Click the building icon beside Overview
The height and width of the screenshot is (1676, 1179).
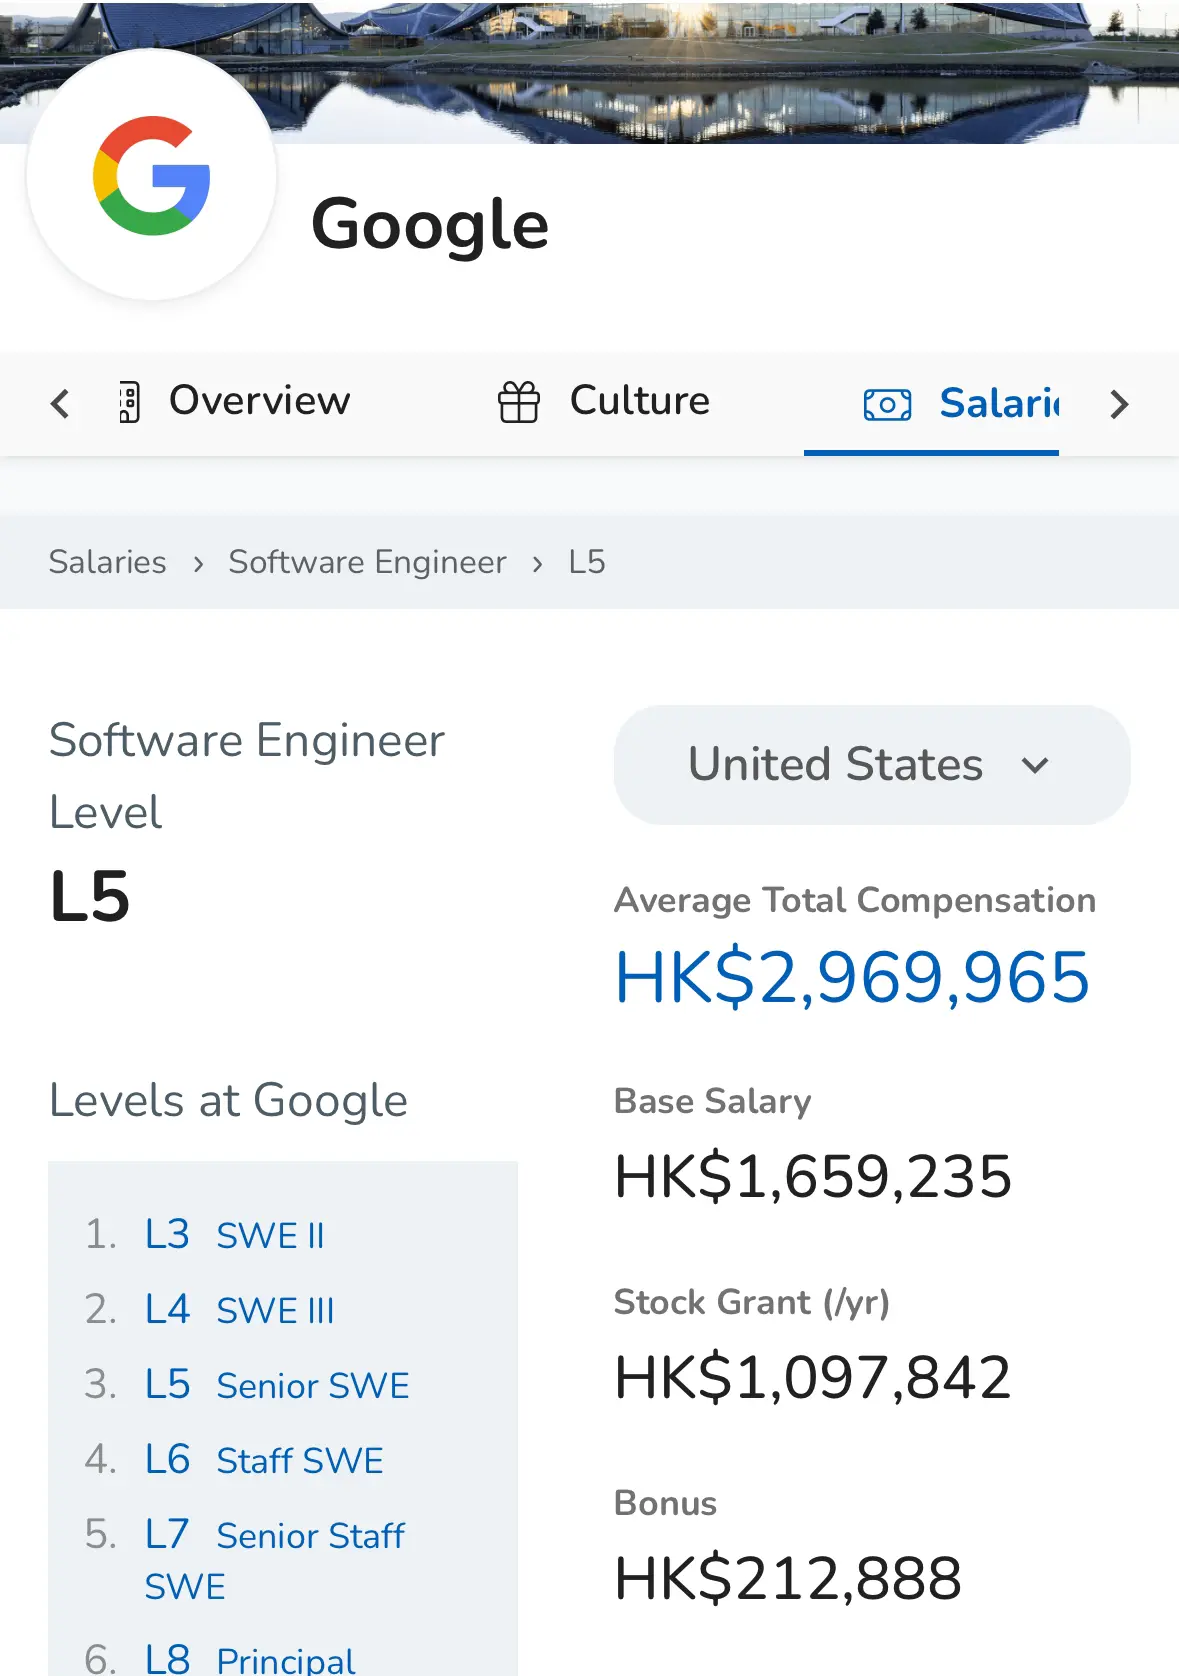coord(129,402)
